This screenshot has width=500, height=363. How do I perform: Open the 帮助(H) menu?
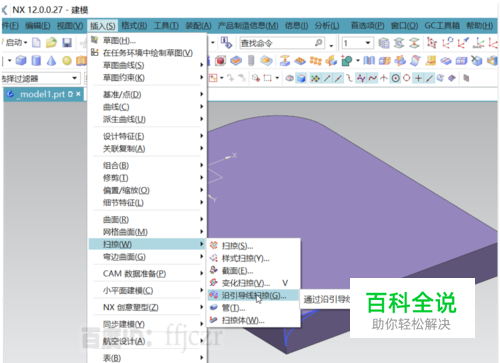click(x=480, y=26)
